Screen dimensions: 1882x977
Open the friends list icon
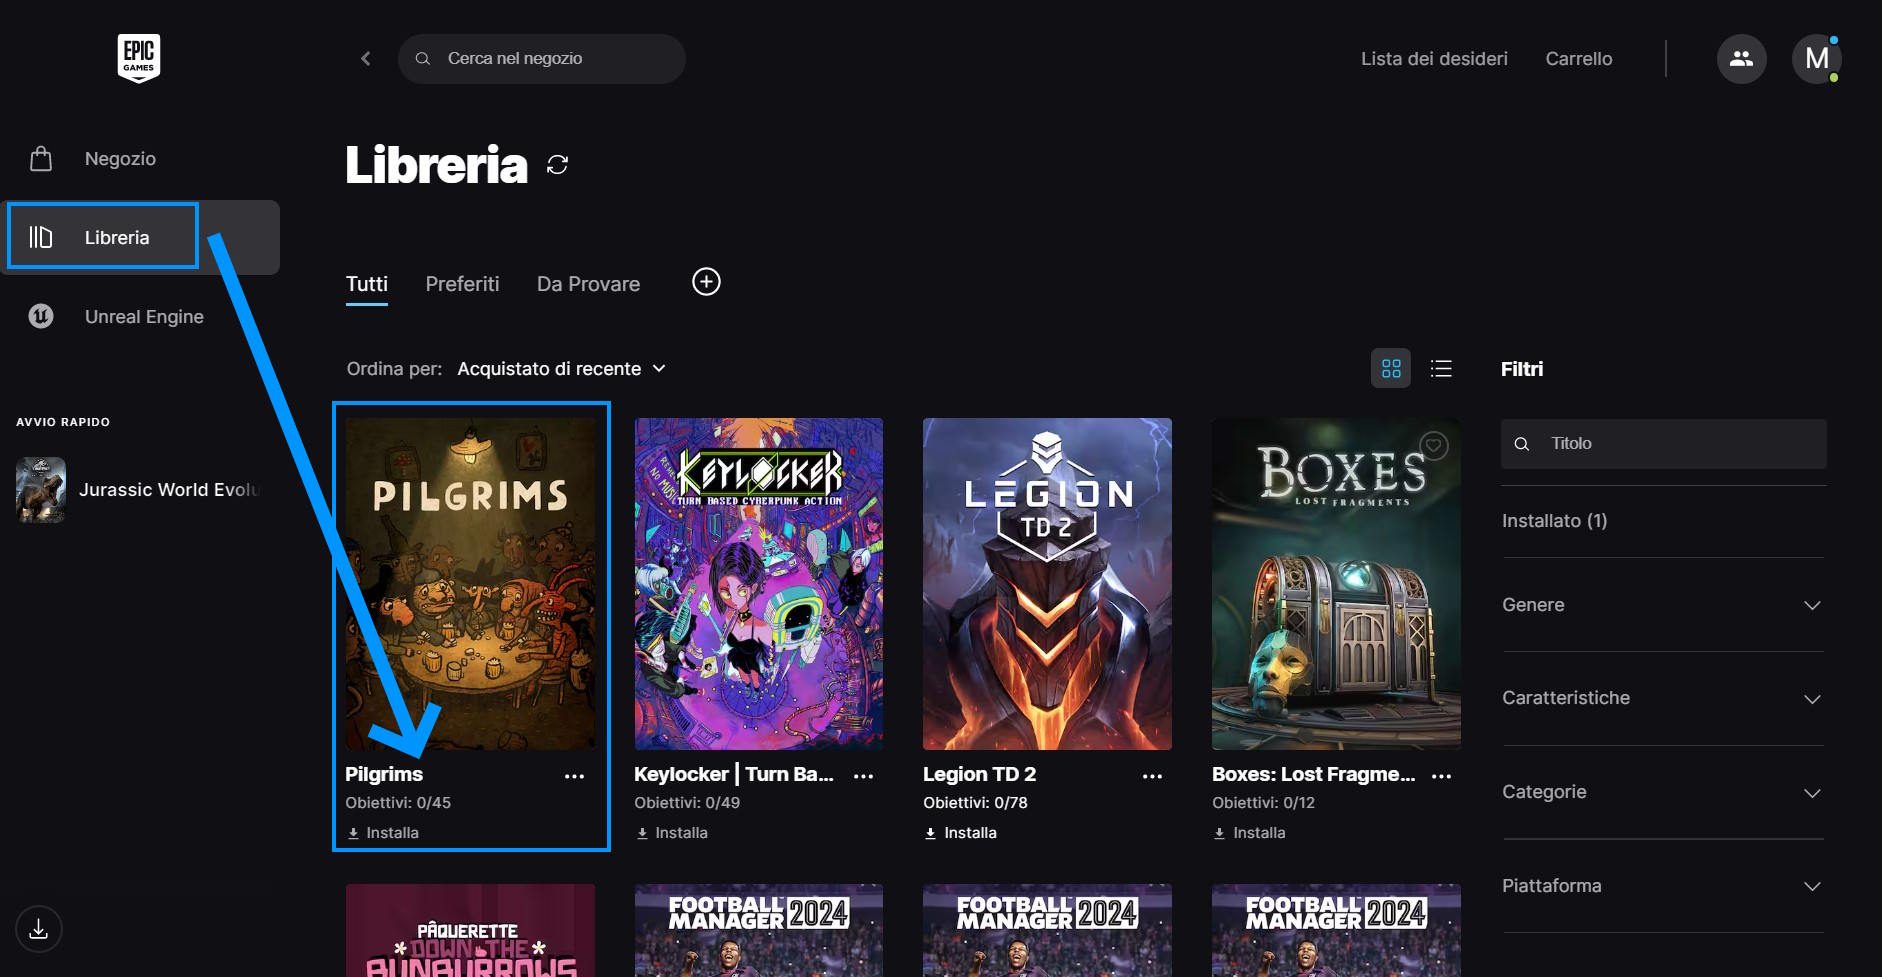[x=1742, y=59]
